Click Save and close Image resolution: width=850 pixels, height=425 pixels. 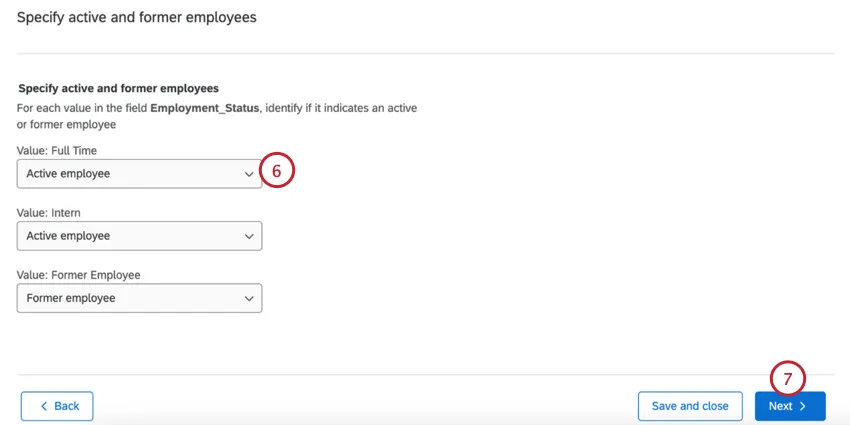point(690,406)
